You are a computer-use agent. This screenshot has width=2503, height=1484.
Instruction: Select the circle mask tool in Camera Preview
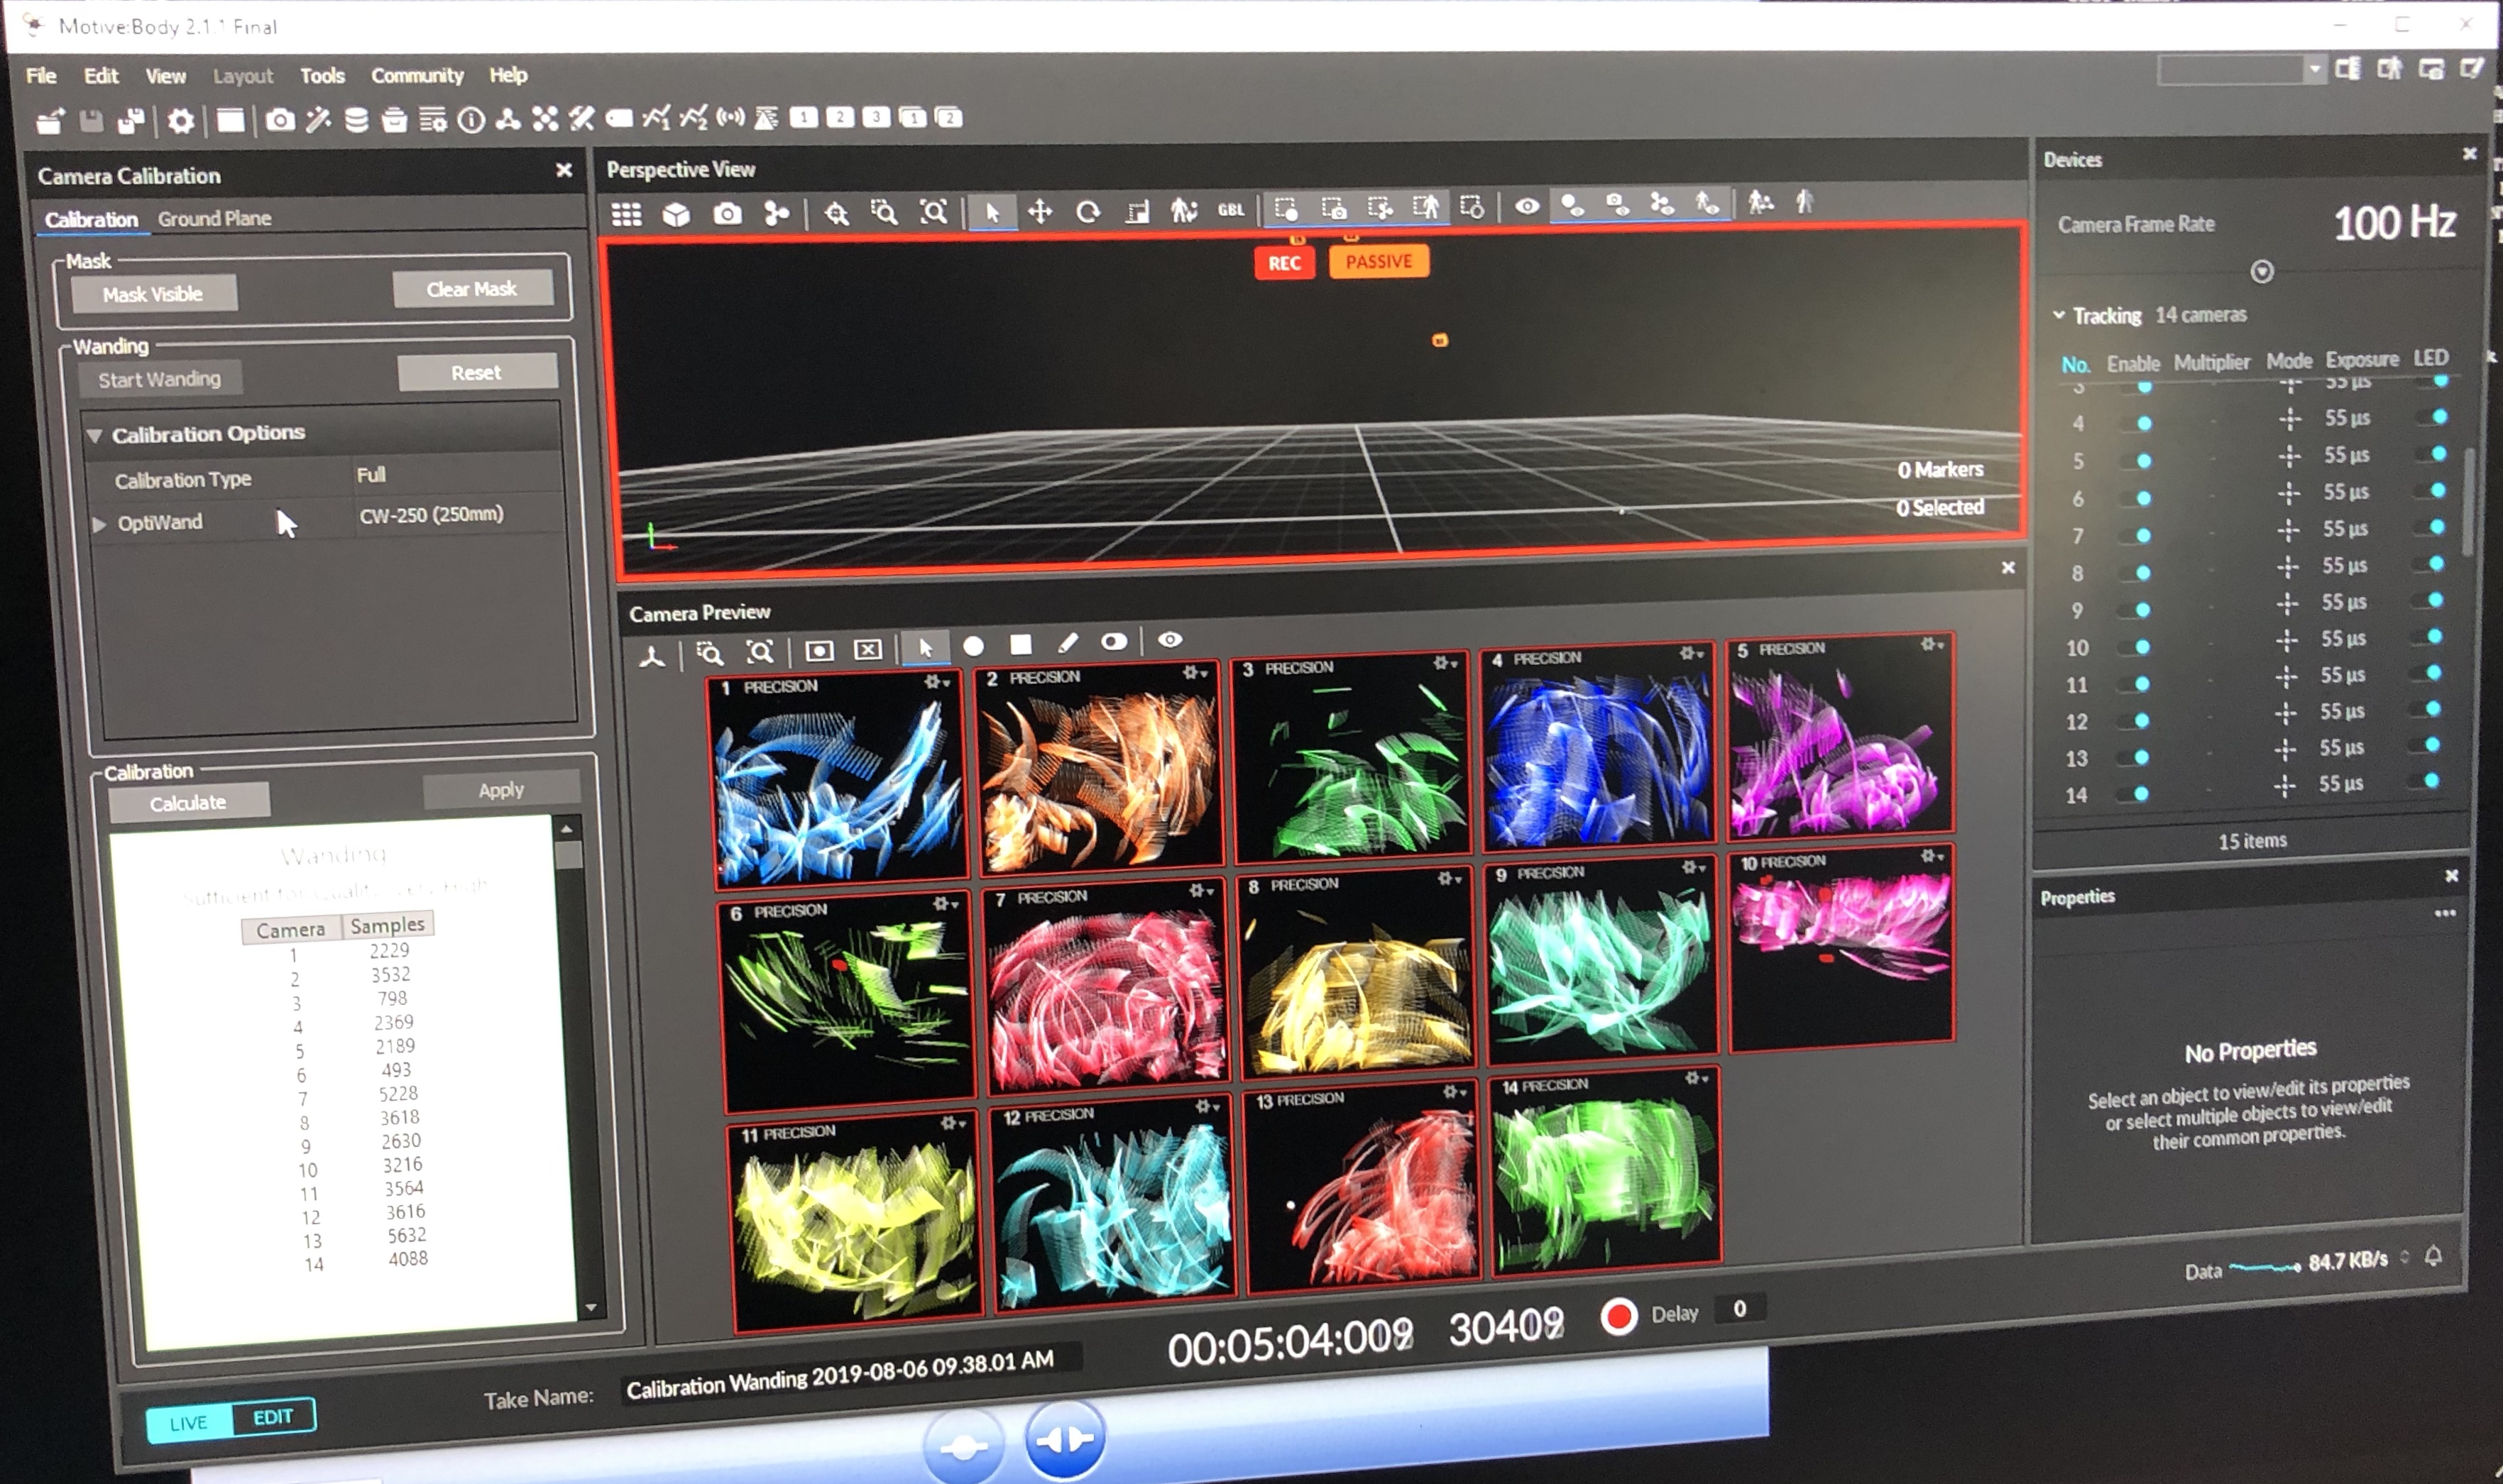973,646
